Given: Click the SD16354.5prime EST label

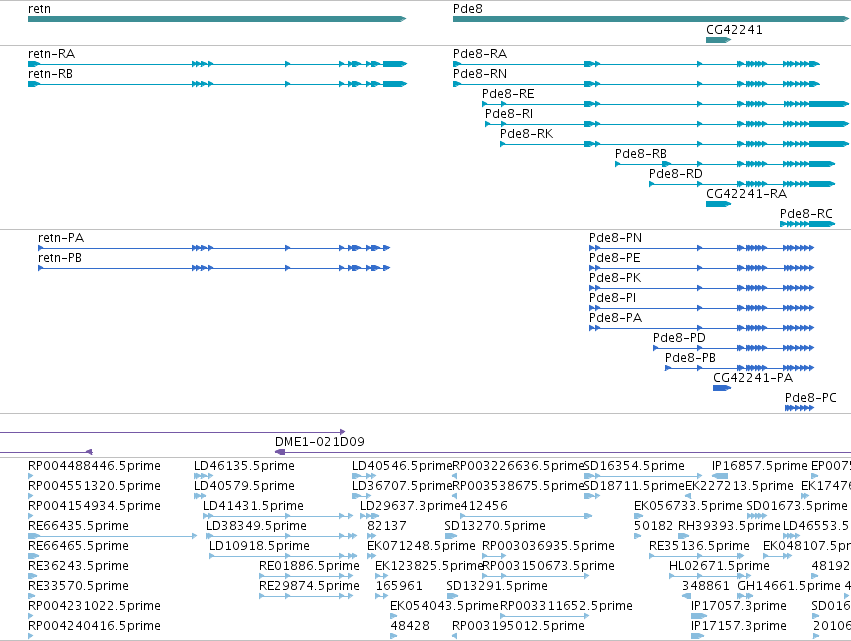Looking at the screenshot, I should pyautogui.click(x=634, y=466).
